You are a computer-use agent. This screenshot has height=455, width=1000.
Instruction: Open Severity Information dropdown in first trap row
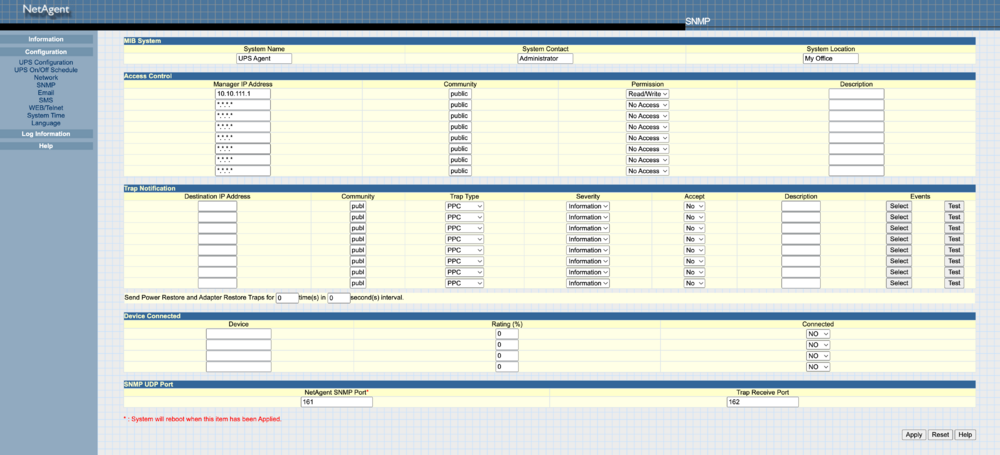tap(588, 206)
